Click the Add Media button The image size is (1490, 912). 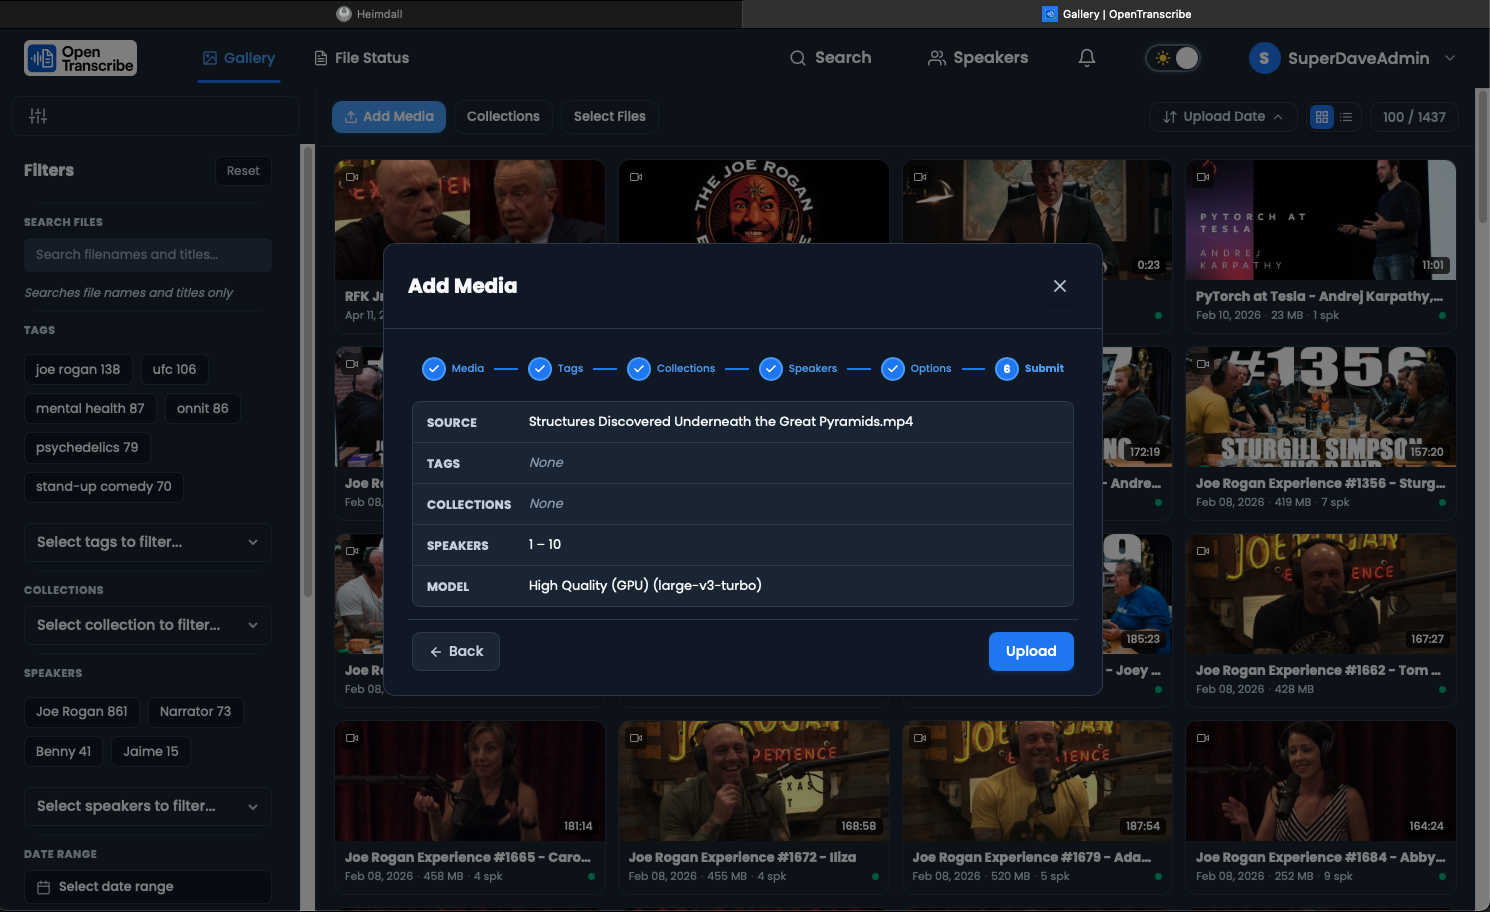pyautogui.click(x=389, y=117)
